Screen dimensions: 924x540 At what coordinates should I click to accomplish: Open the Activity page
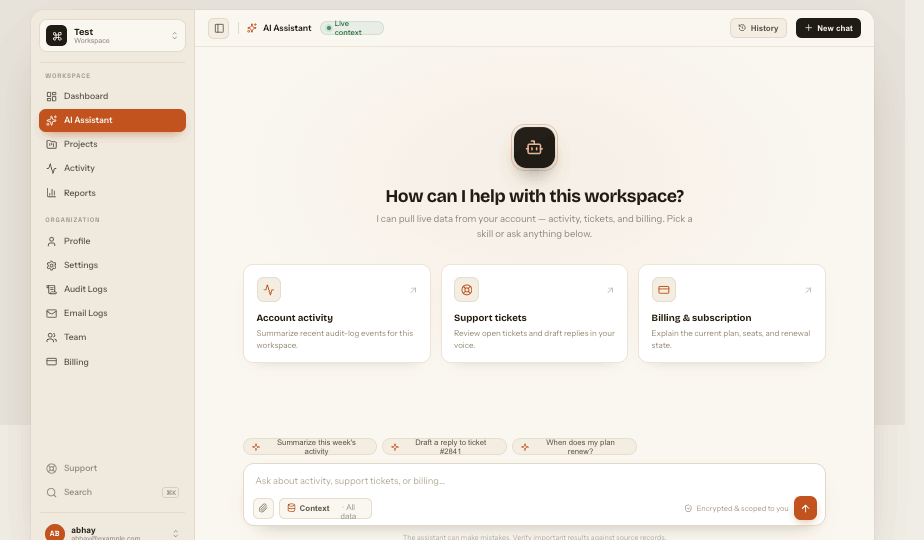(112, 168)
